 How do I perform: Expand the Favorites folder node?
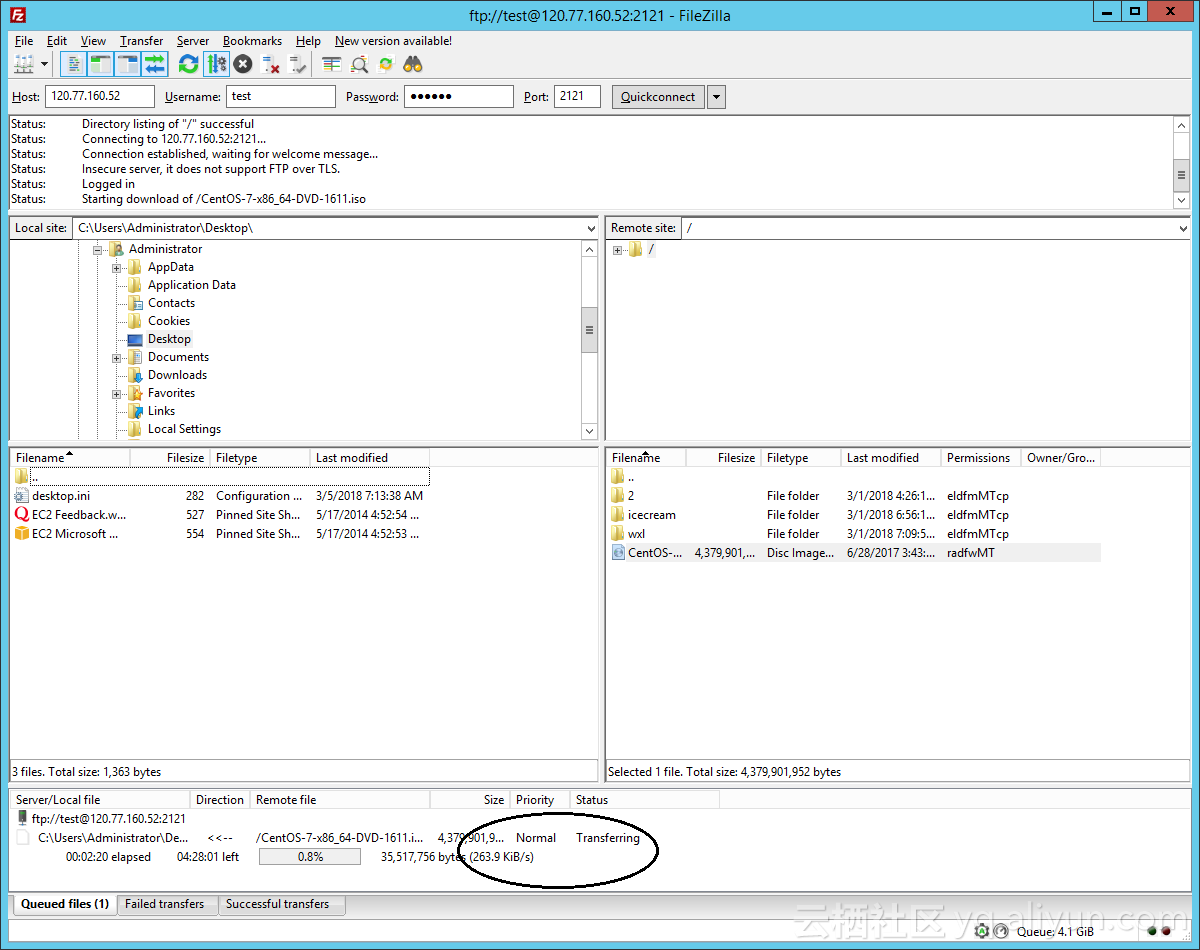tap(117, 393)
